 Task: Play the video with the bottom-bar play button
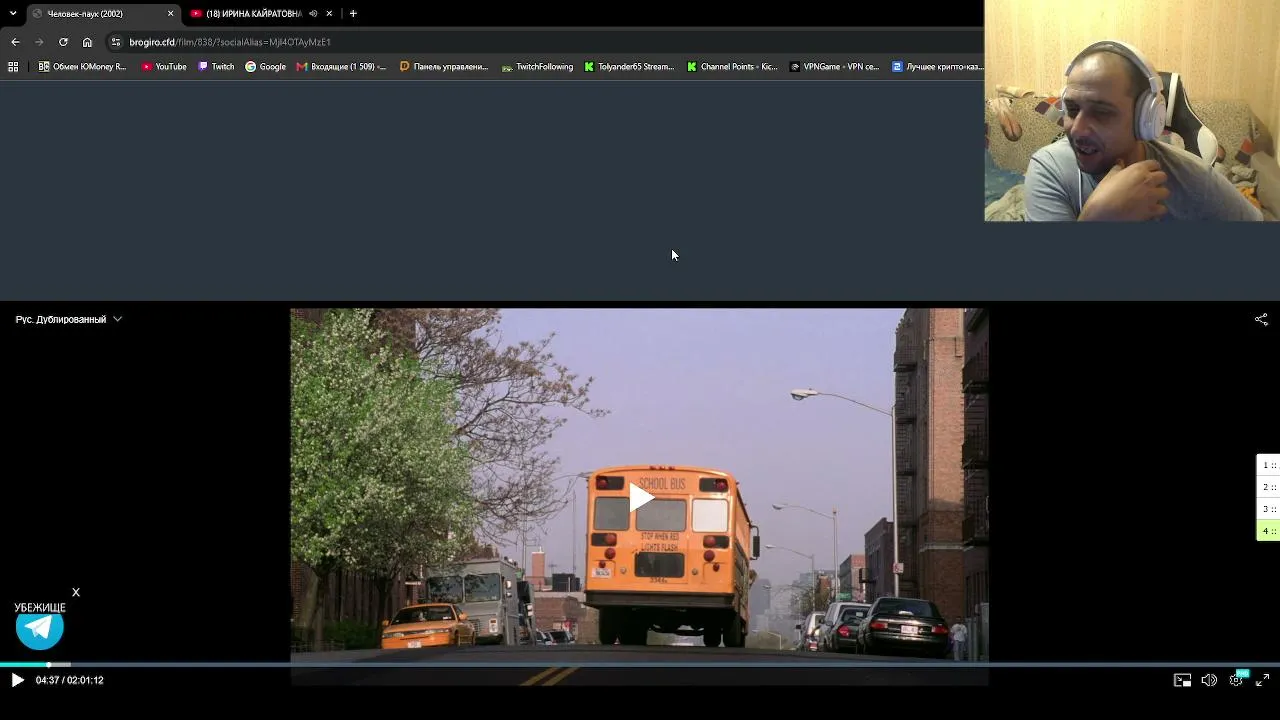pyautogui.click(x=17, y=680)
